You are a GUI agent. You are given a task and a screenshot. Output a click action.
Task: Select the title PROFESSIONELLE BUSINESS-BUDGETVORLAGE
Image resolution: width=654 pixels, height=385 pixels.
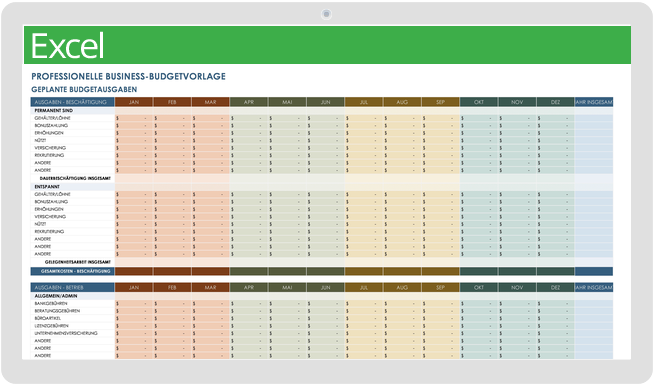pyautogui.click(x=128, y=76)
